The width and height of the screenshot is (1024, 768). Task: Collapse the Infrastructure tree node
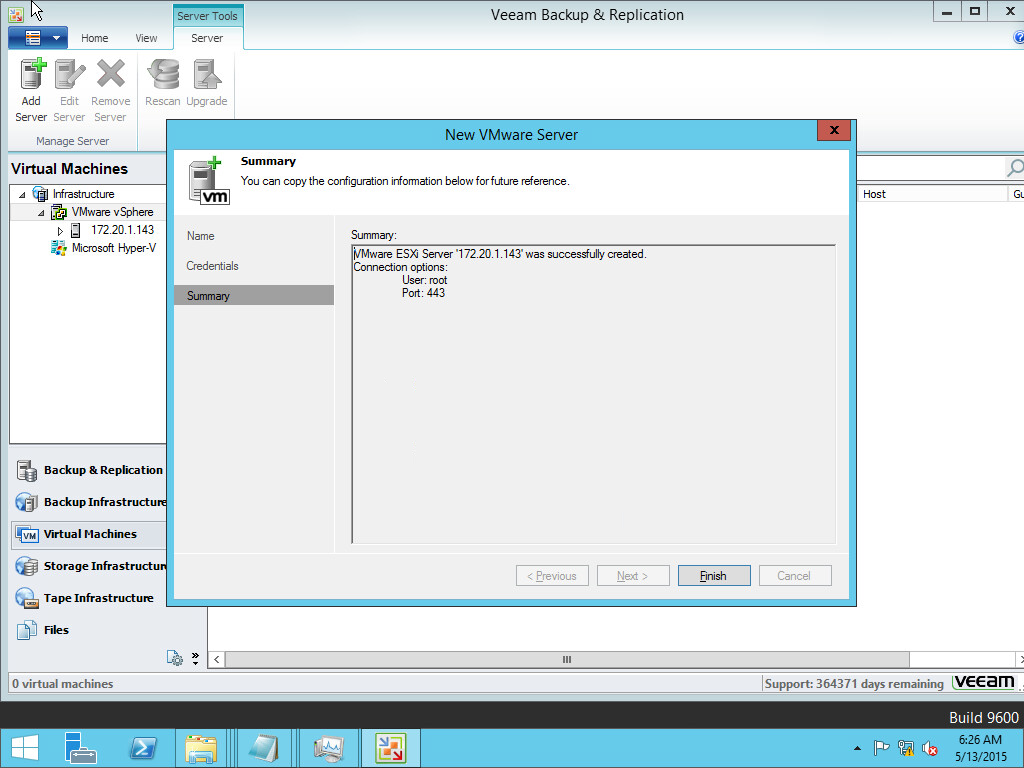pos(22,195)
